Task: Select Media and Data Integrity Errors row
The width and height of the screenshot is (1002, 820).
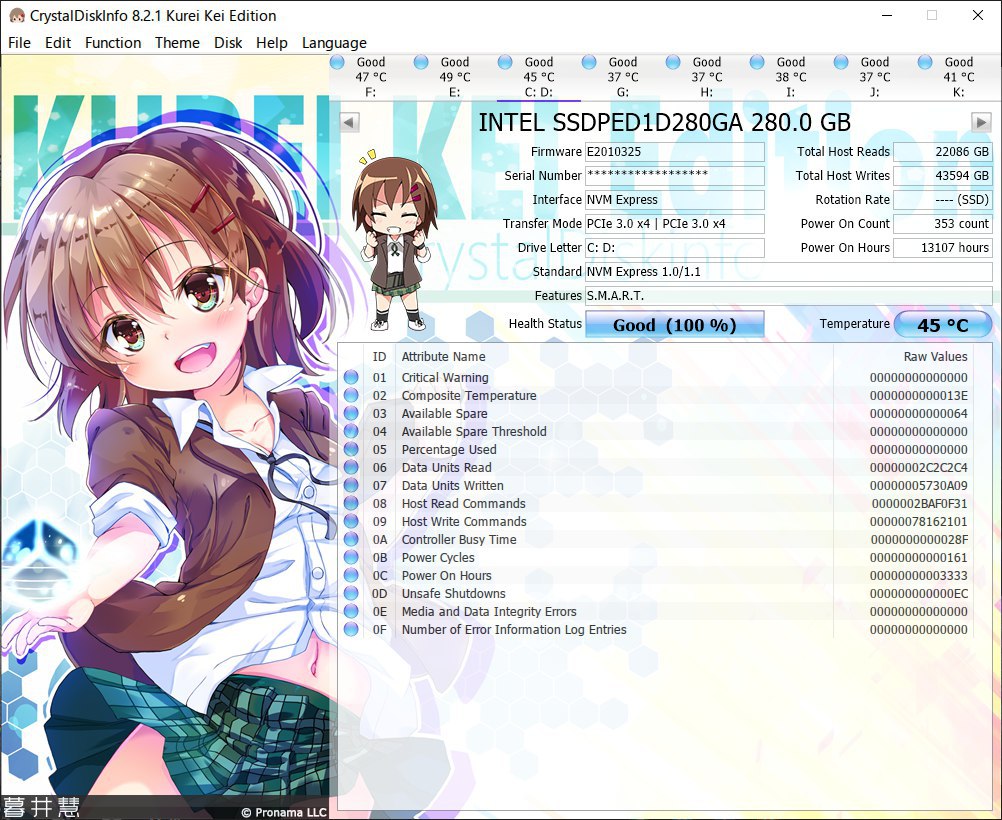Action: tap(665, 612)
